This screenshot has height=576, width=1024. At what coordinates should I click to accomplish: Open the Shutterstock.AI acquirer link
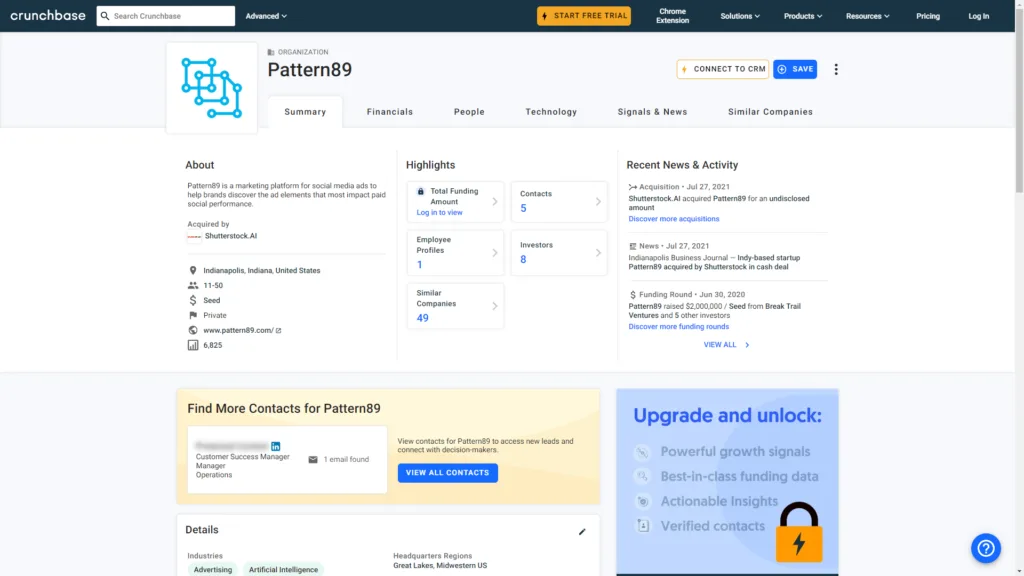click(x=231, y=236)
